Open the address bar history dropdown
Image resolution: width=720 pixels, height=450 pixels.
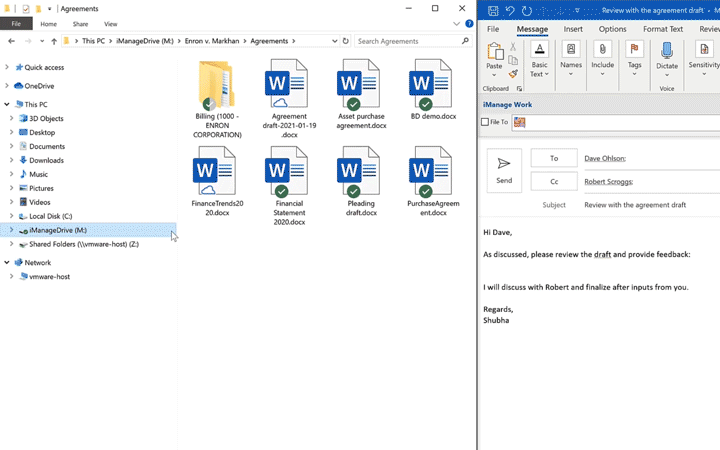click(x=334, y=41)
